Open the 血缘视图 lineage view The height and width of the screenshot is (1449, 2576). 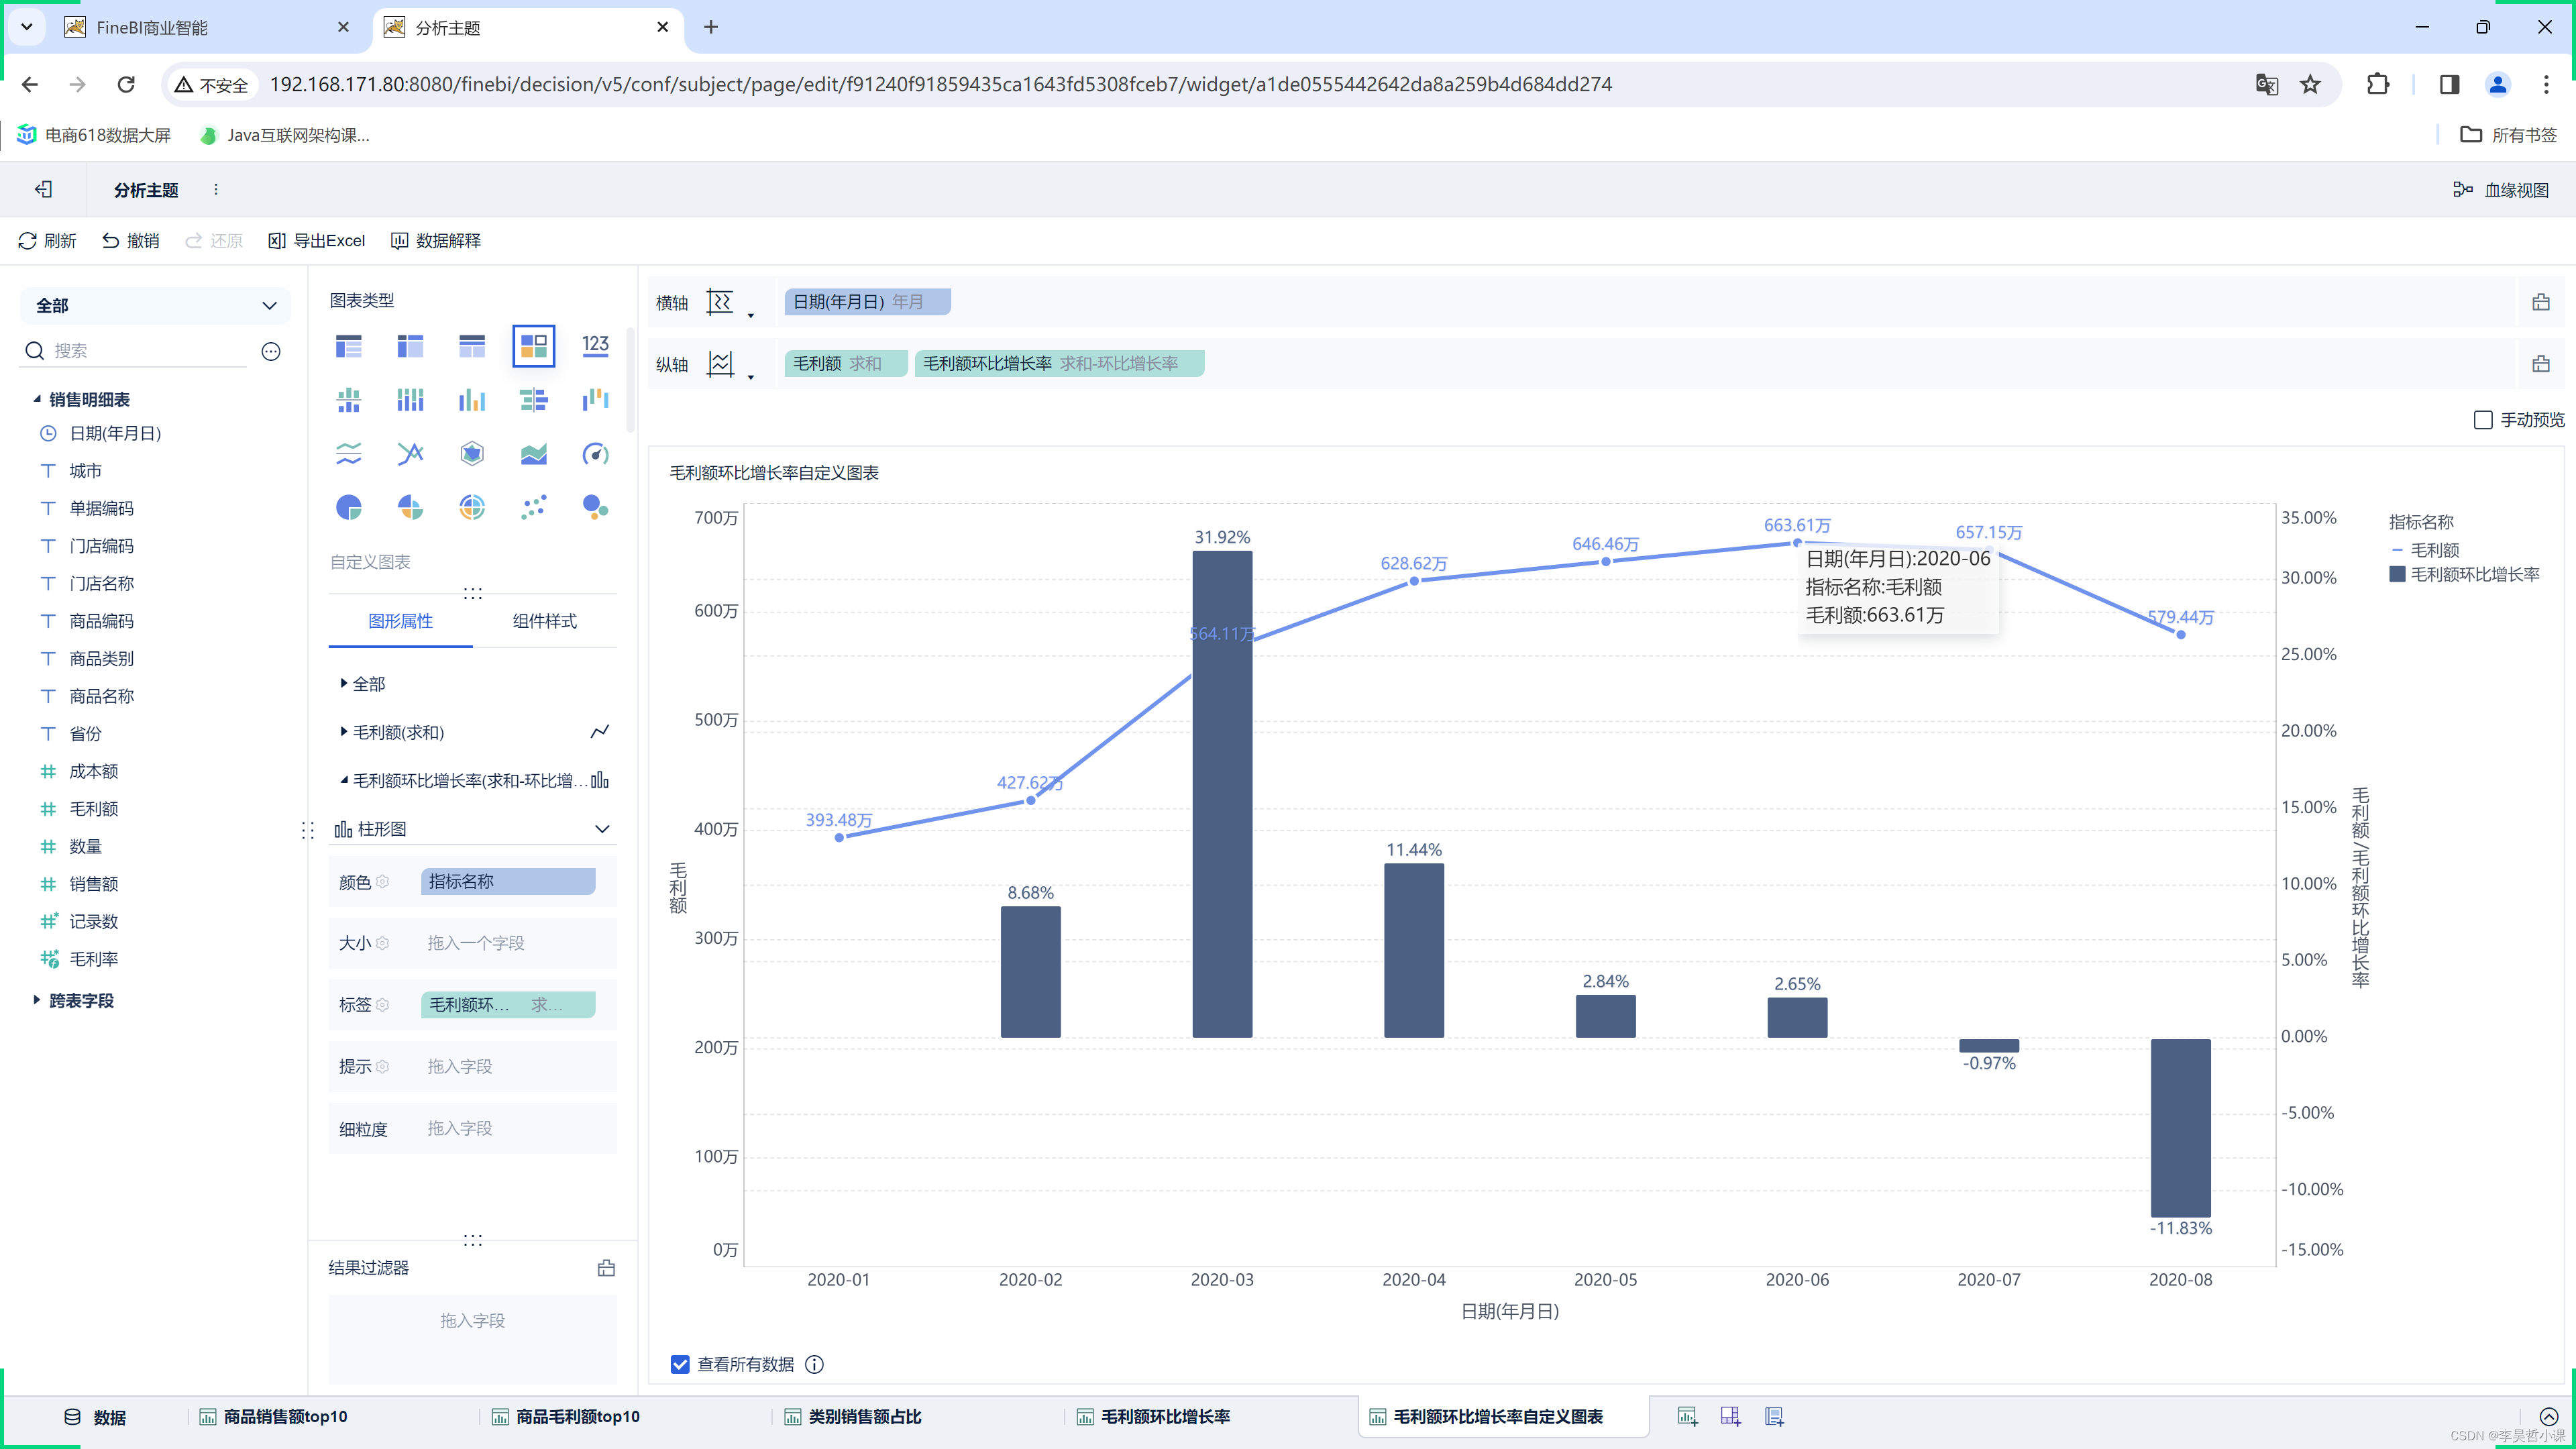coord(2500,189)
